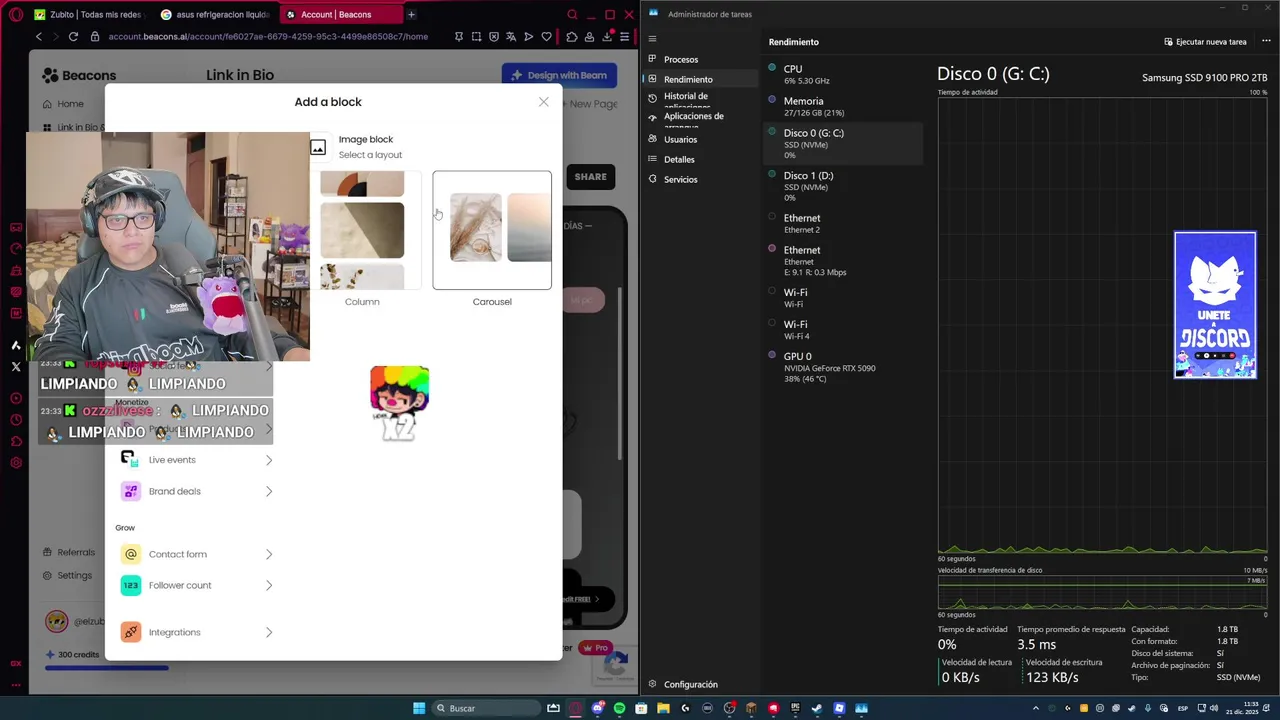
Task: Click browser back arrow
Action: [x=39, y=37]
